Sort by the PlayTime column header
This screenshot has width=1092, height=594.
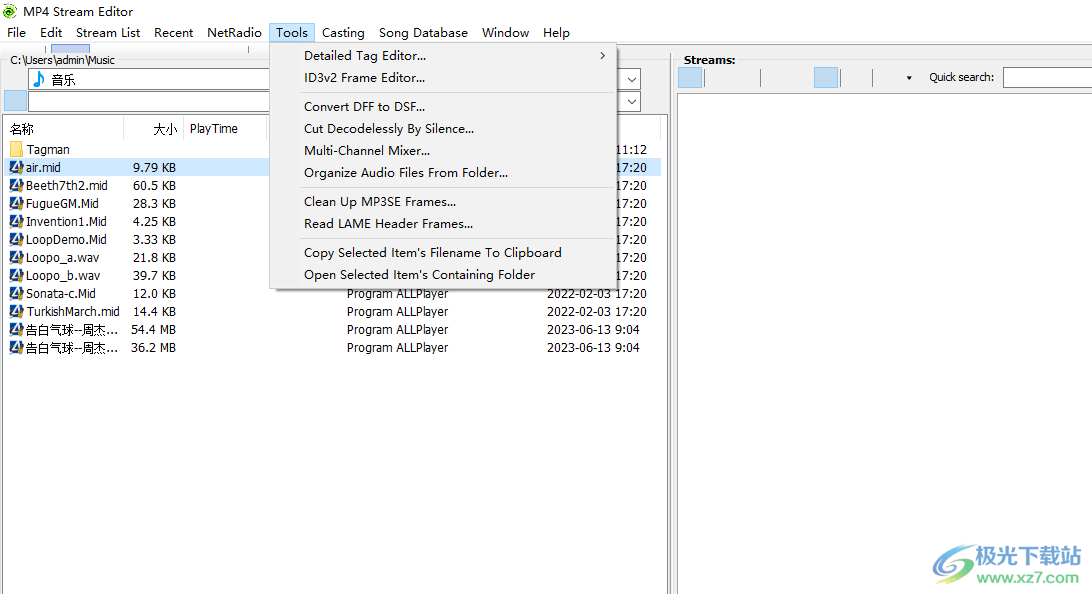pos(225,129)
